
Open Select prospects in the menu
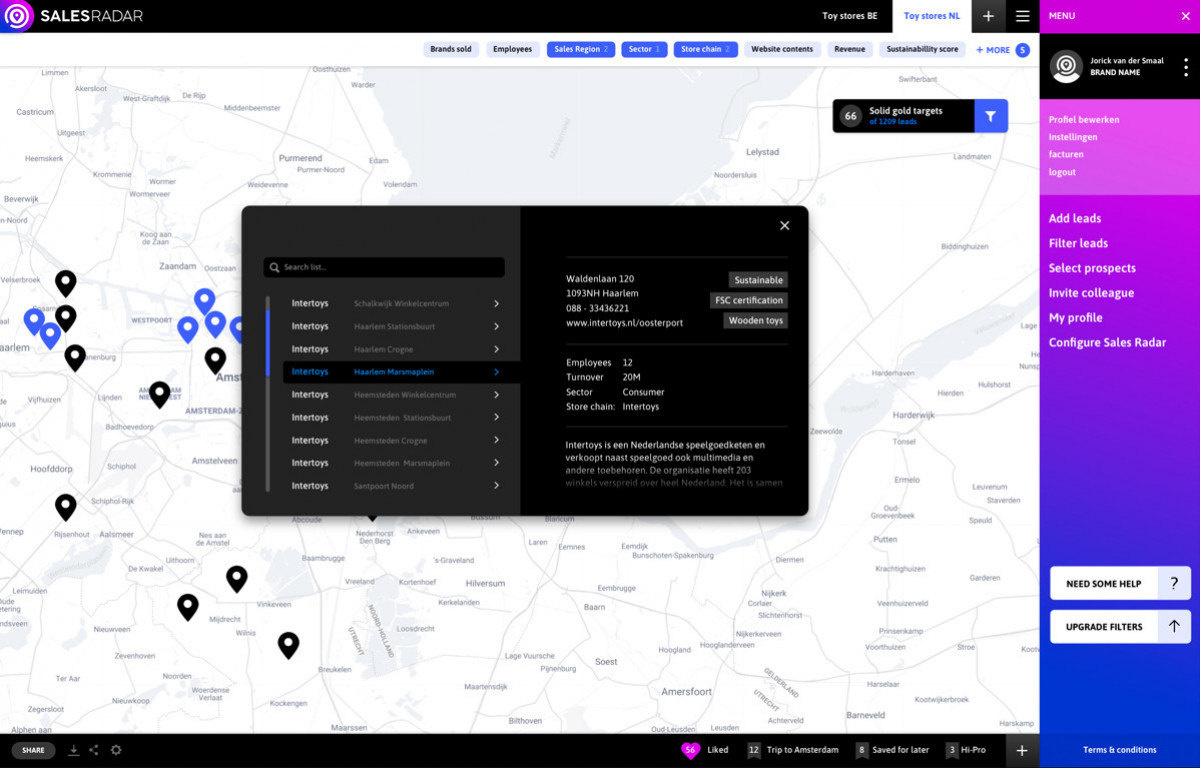click(x=1092, y=268)
